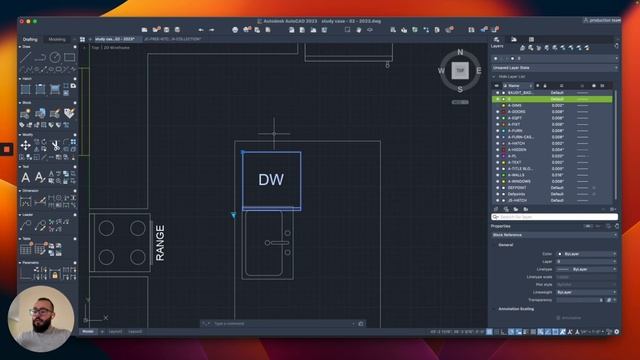Toggle visibility of JS-HATCH layer
The image size is (640, 360).
[497, 200]
